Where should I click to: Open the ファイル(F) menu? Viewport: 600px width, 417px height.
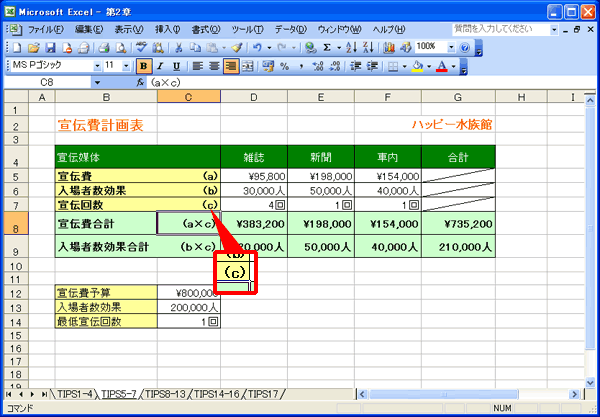46,29
